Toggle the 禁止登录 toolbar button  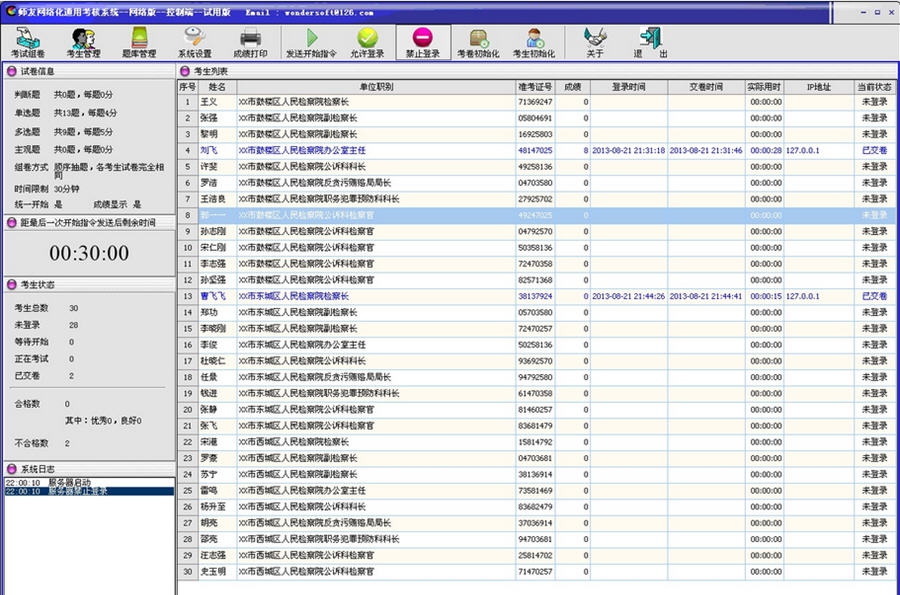pyautogui.click(x=423, y=42)
